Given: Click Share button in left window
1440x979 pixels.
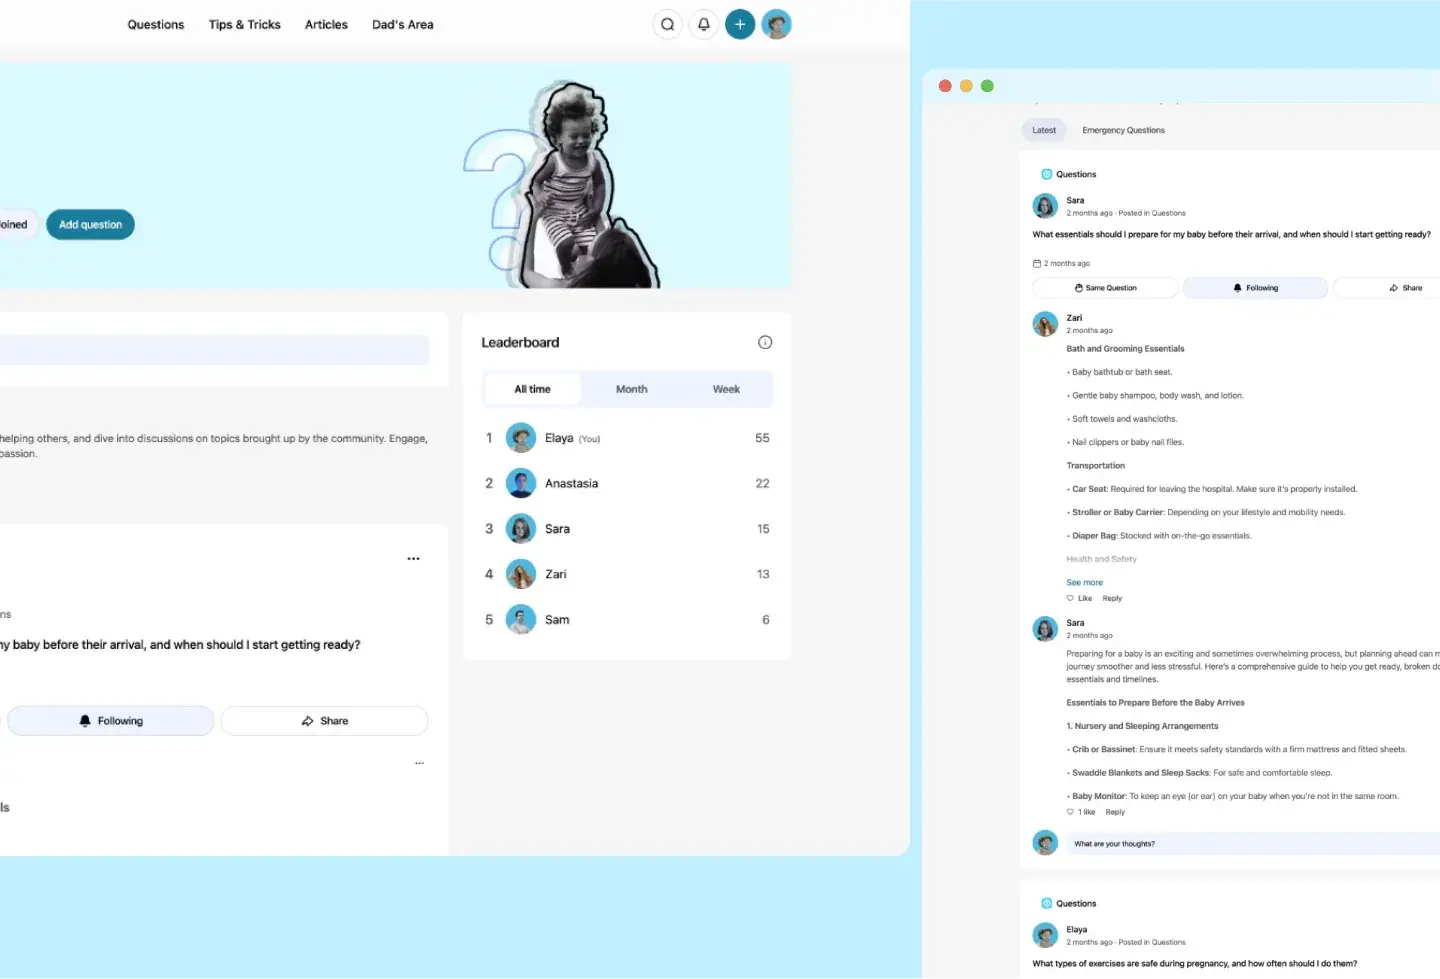Looking at the screenshot, I should click(x=325, y=721).
